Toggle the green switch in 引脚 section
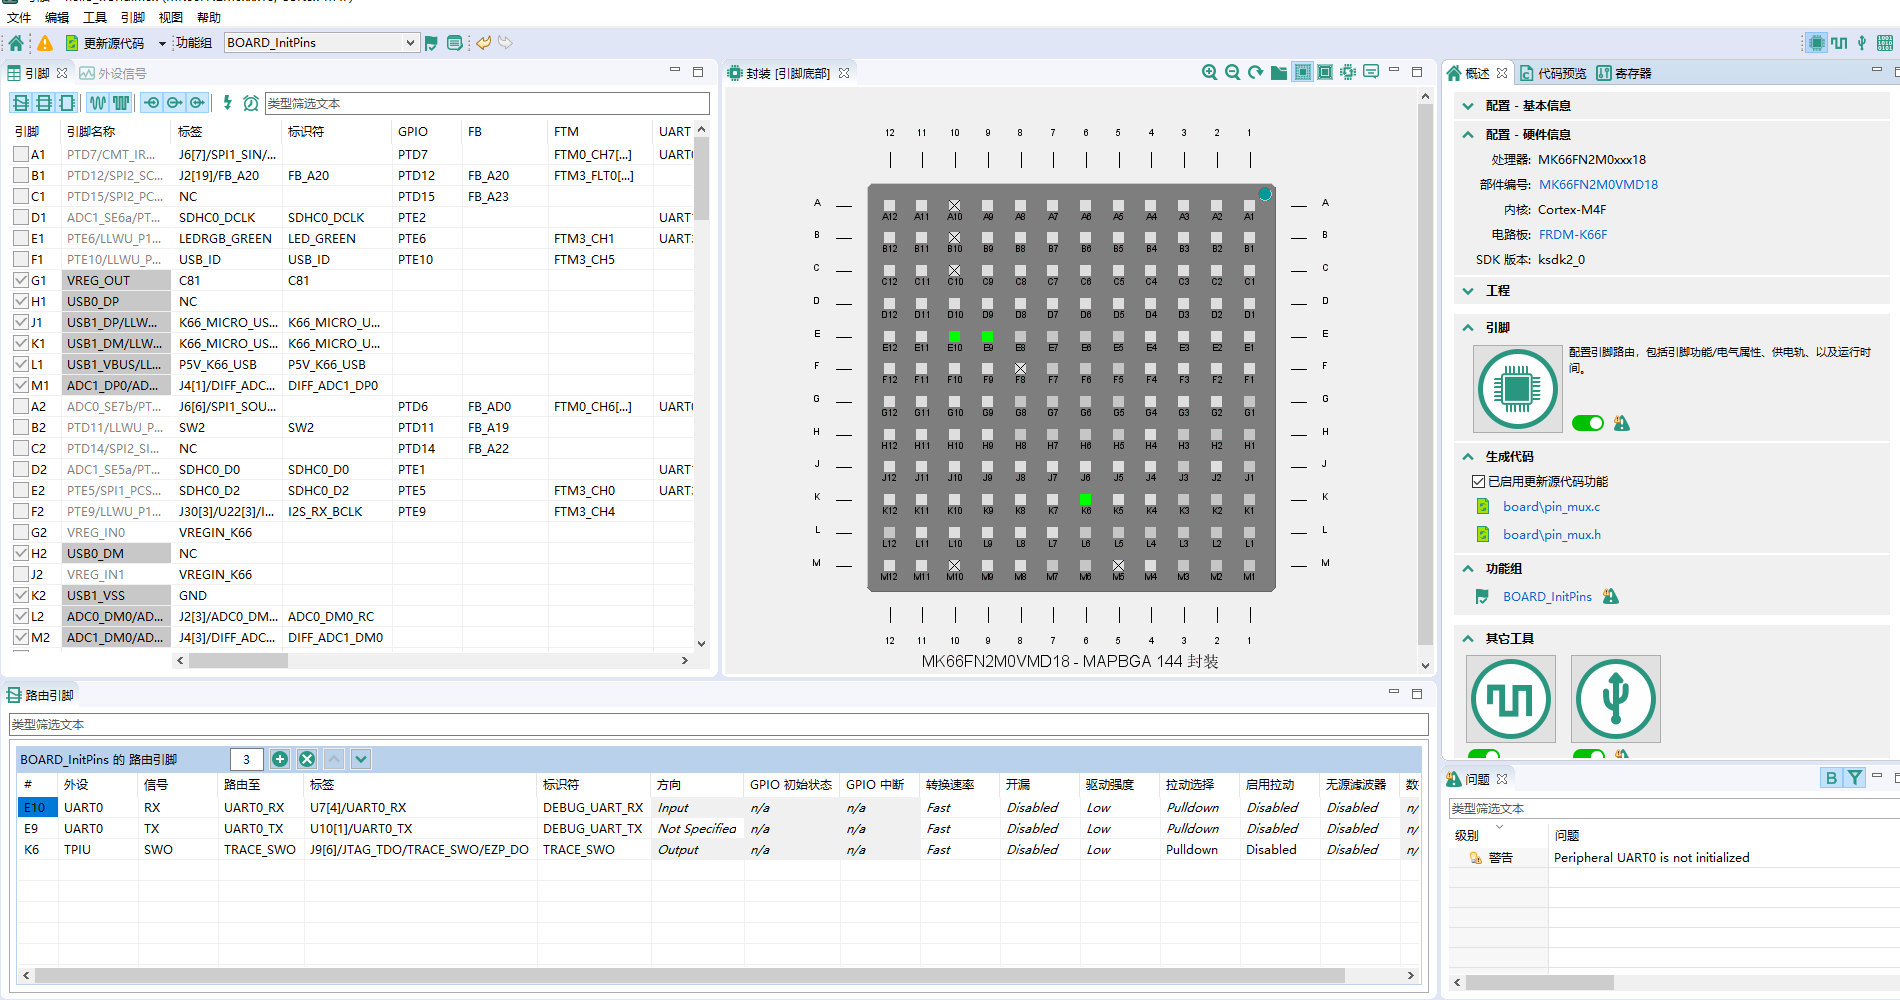This screenshot has width=1900, height=1000. (x=1588, y=423)
